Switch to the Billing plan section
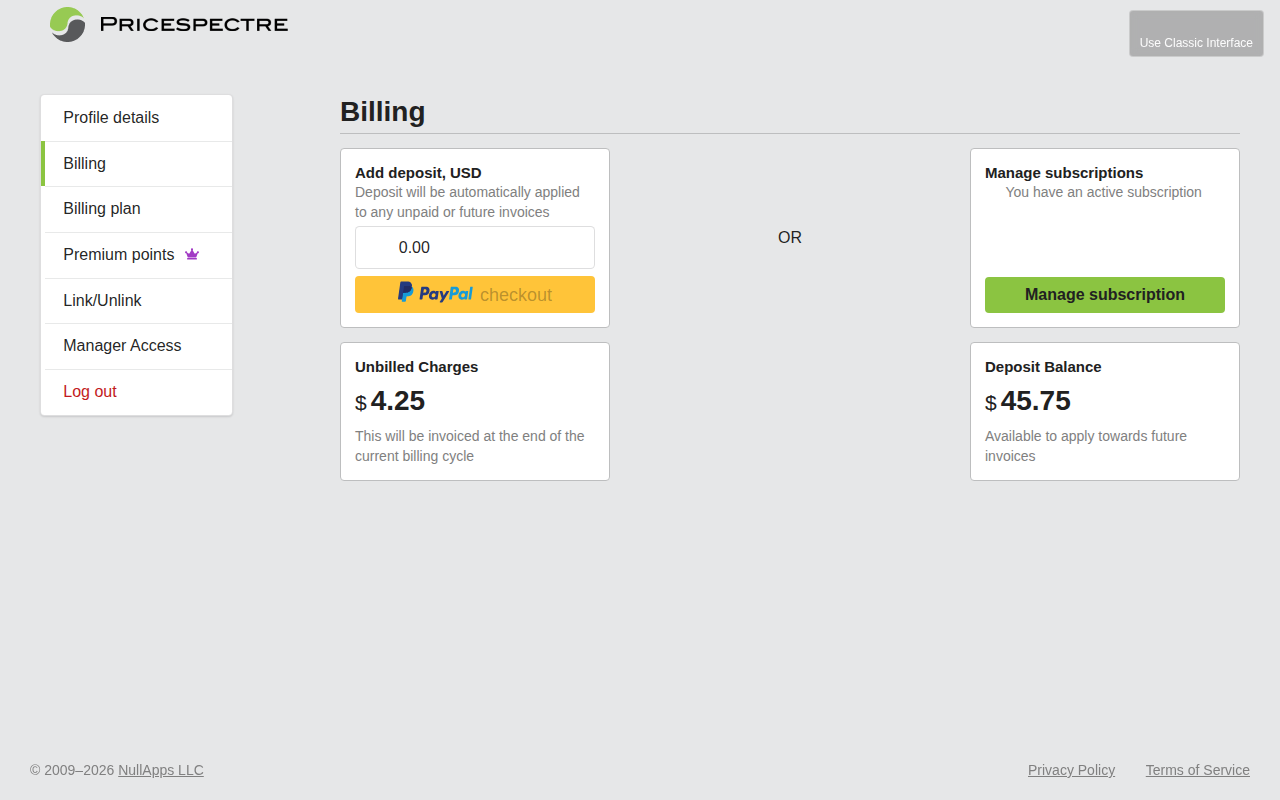 pyautogui.click(x=101, y=208)
